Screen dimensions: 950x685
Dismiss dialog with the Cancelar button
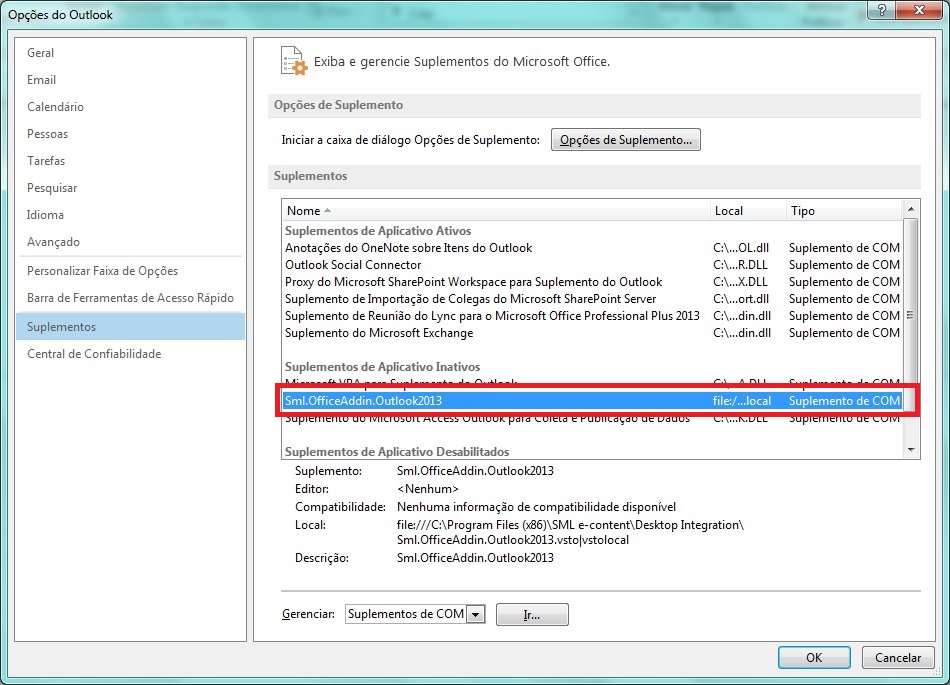897,657
